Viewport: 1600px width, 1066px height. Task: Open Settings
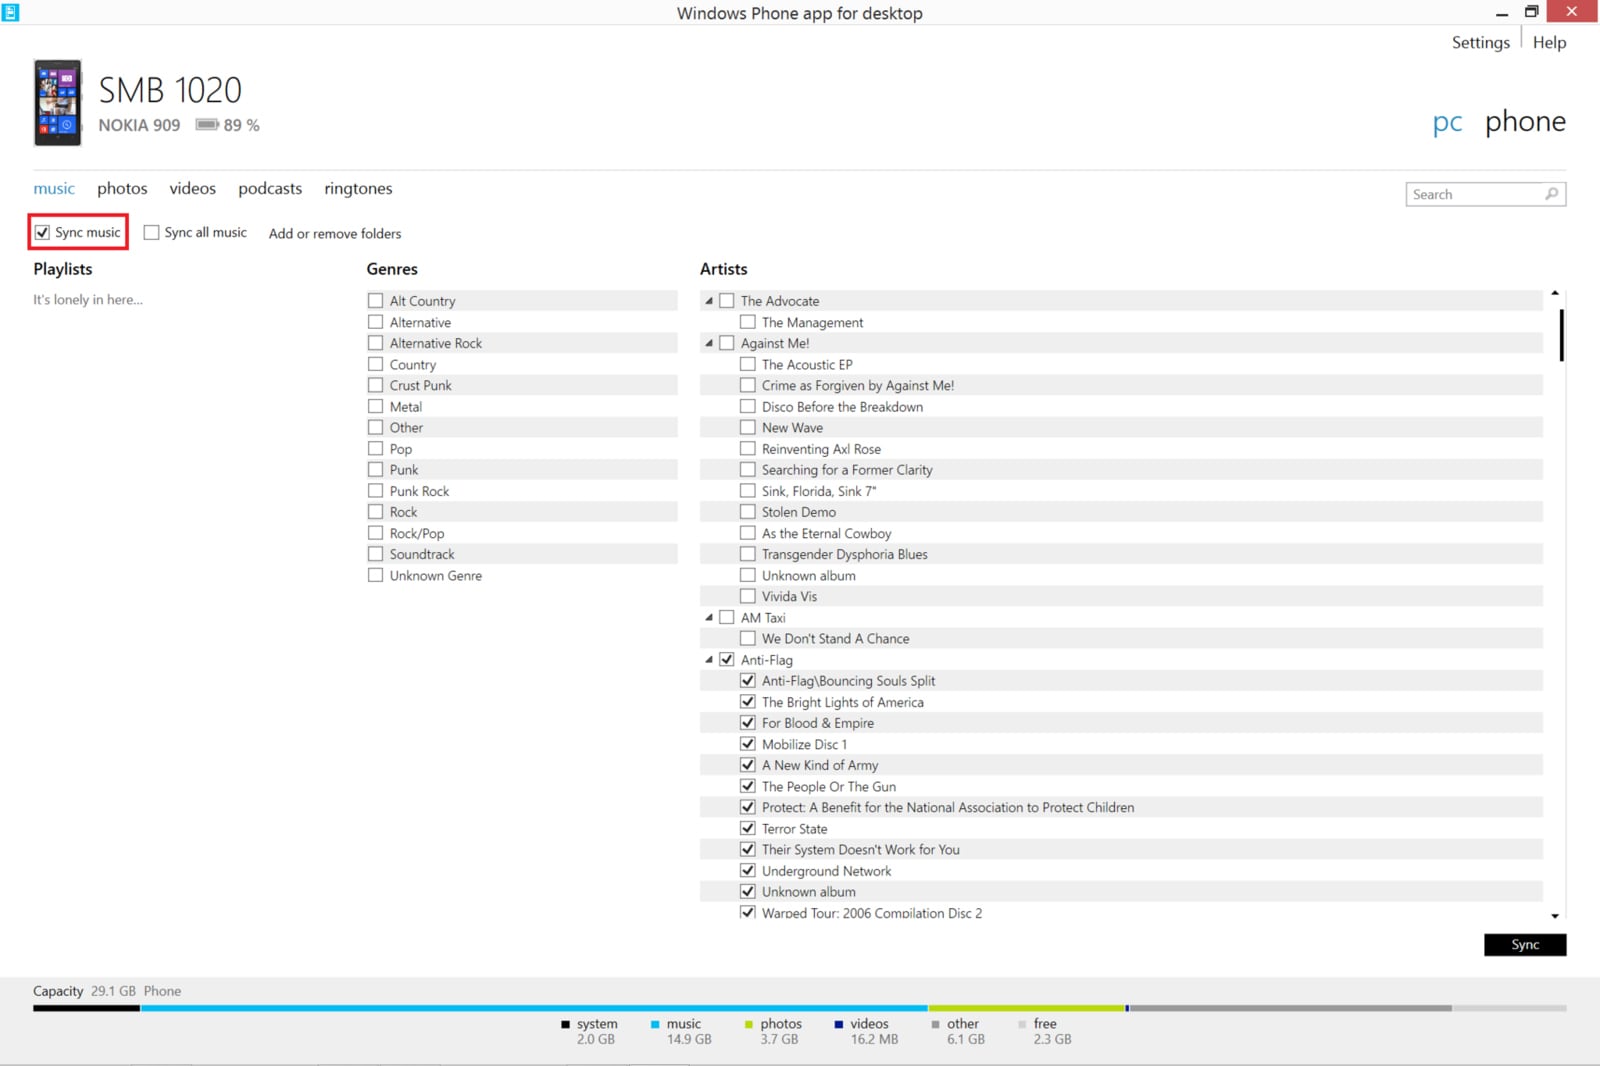(x=1481, y=42)
